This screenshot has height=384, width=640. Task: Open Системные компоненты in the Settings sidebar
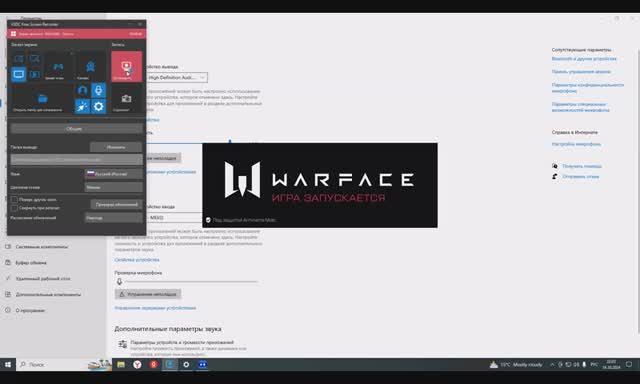42,246
